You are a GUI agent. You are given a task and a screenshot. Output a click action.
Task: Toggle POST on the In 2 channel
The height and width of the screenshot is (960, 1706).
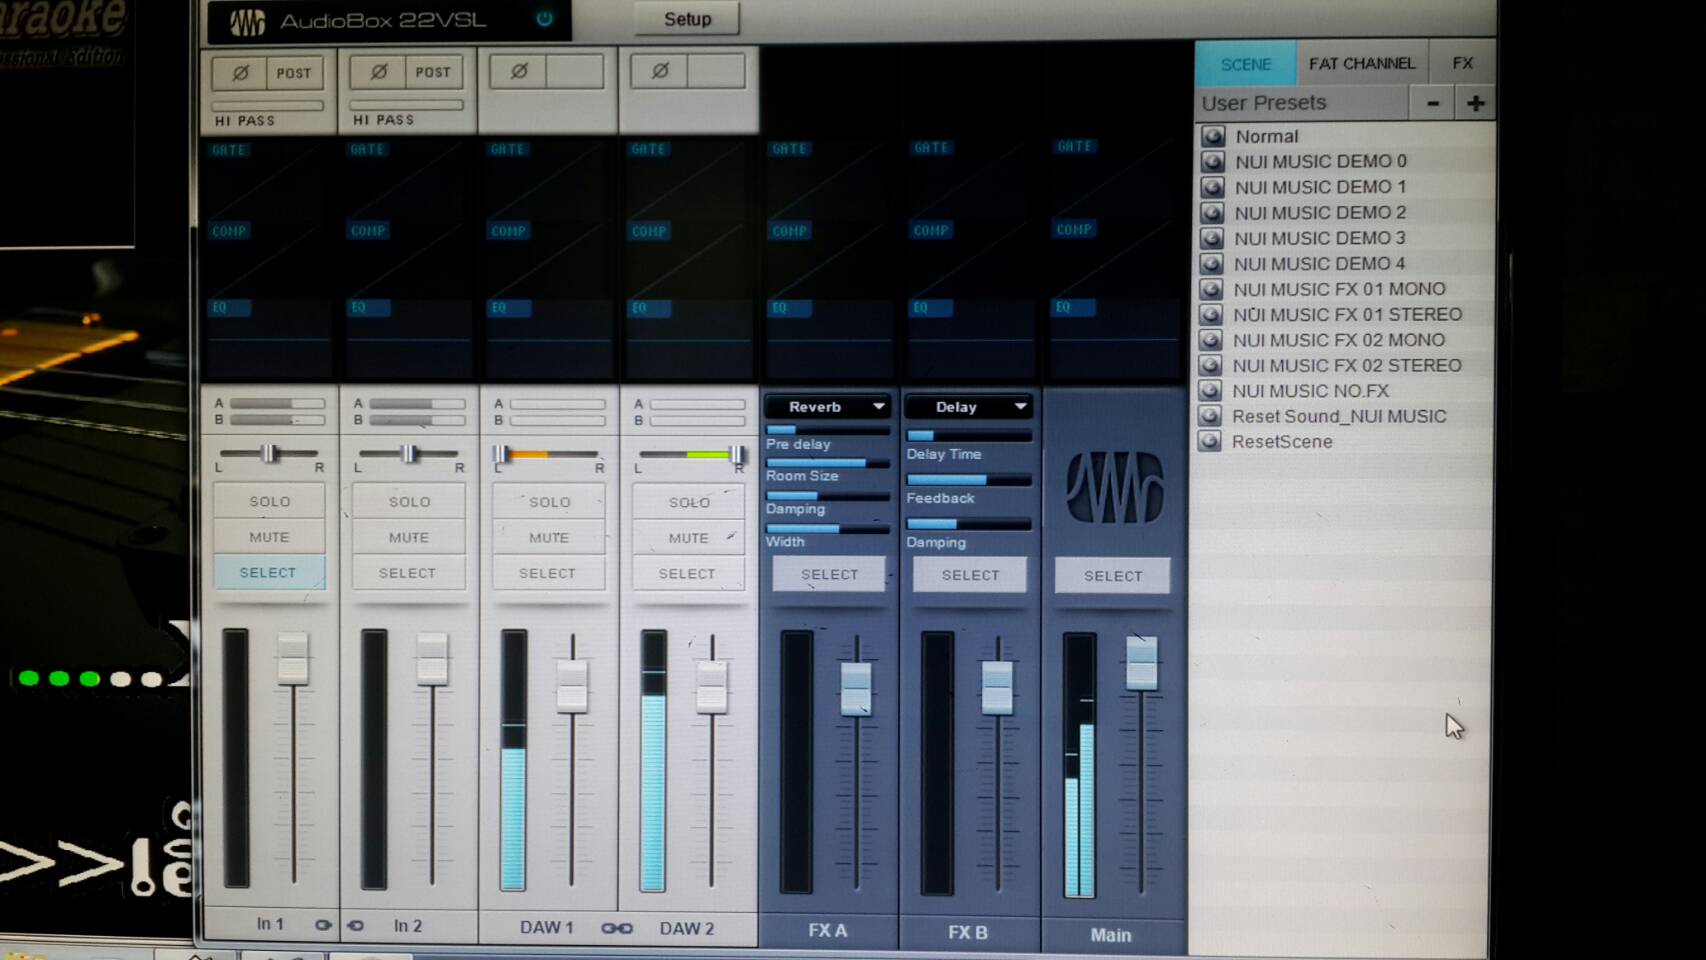point(433,72)
